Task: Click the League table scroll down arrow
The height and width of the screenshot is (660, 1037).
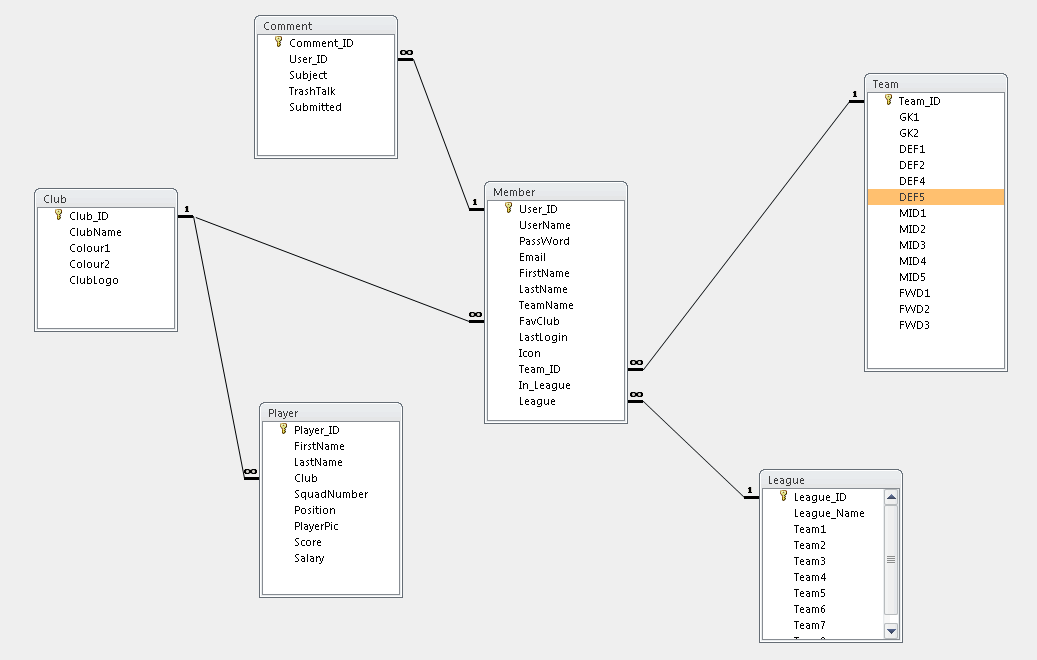Action: pos(891,631)
